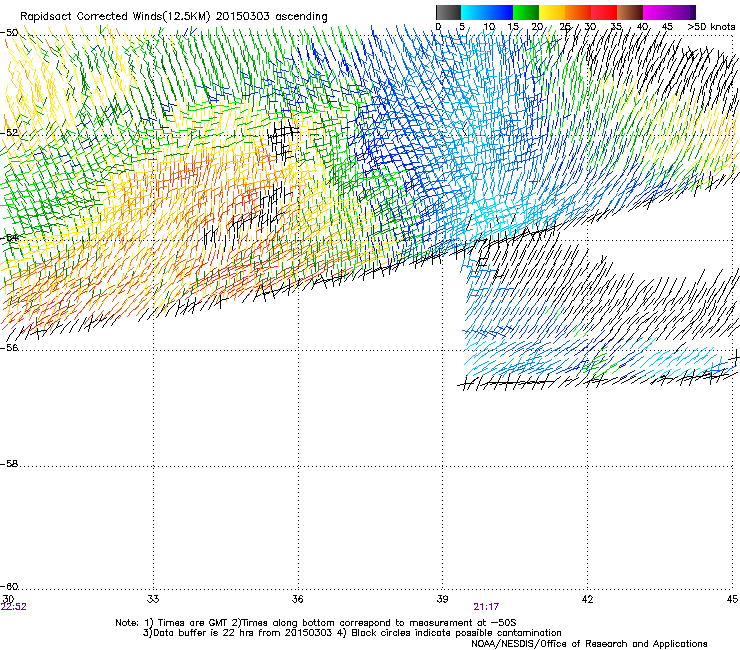Click the "45" longitude axis label
The height and width of the screenshot is (650, 740).
[x=732, y=599]
